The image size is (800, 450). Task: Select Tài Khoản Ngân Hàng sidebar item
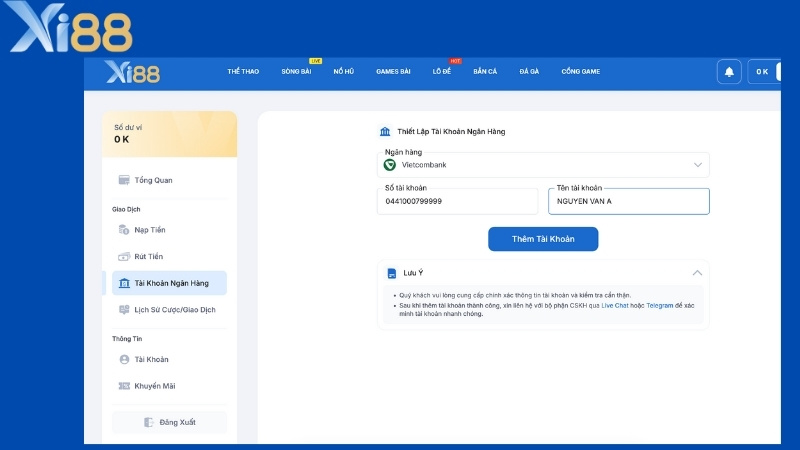(169, 283)
